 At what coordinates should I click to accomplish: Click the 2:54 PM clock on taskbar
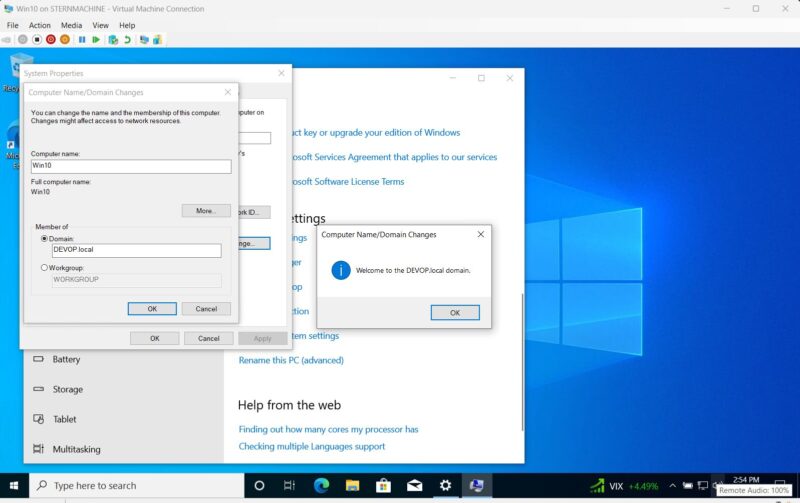[746, 480]
